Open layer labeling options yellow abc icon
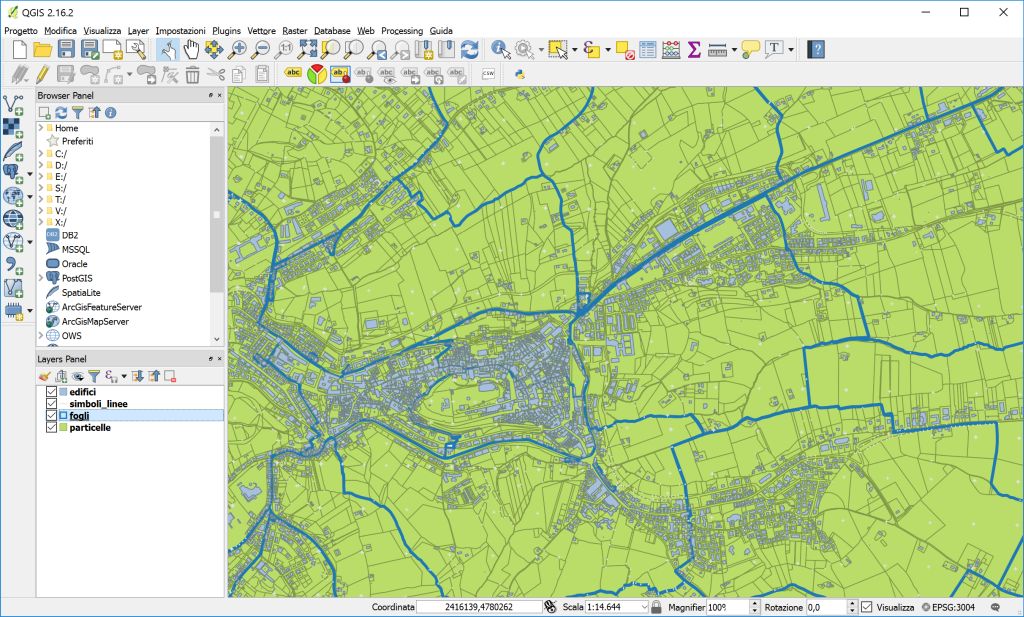 [x=293, y=73]
